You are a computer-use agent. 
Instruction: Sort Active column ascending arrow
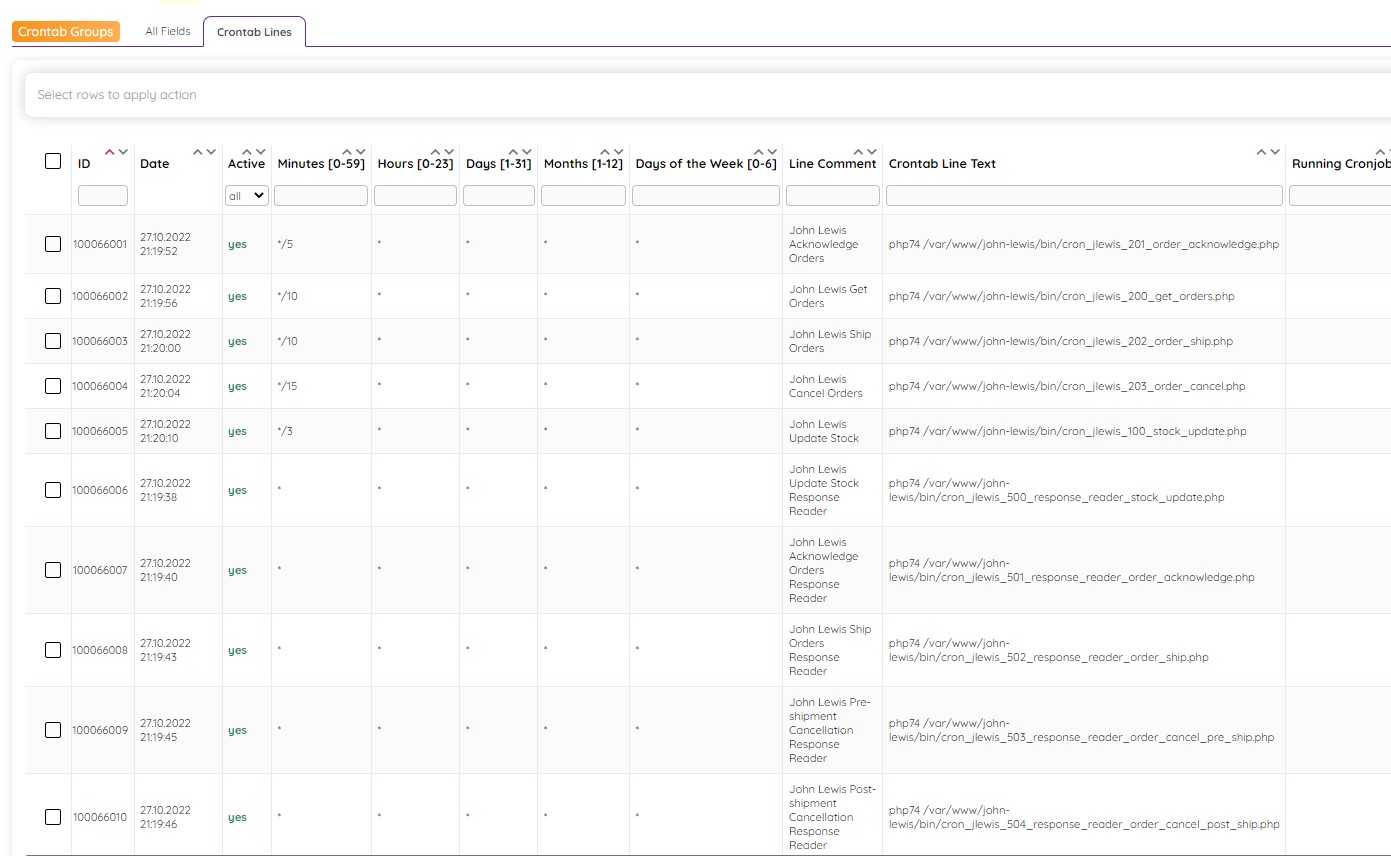248,152
